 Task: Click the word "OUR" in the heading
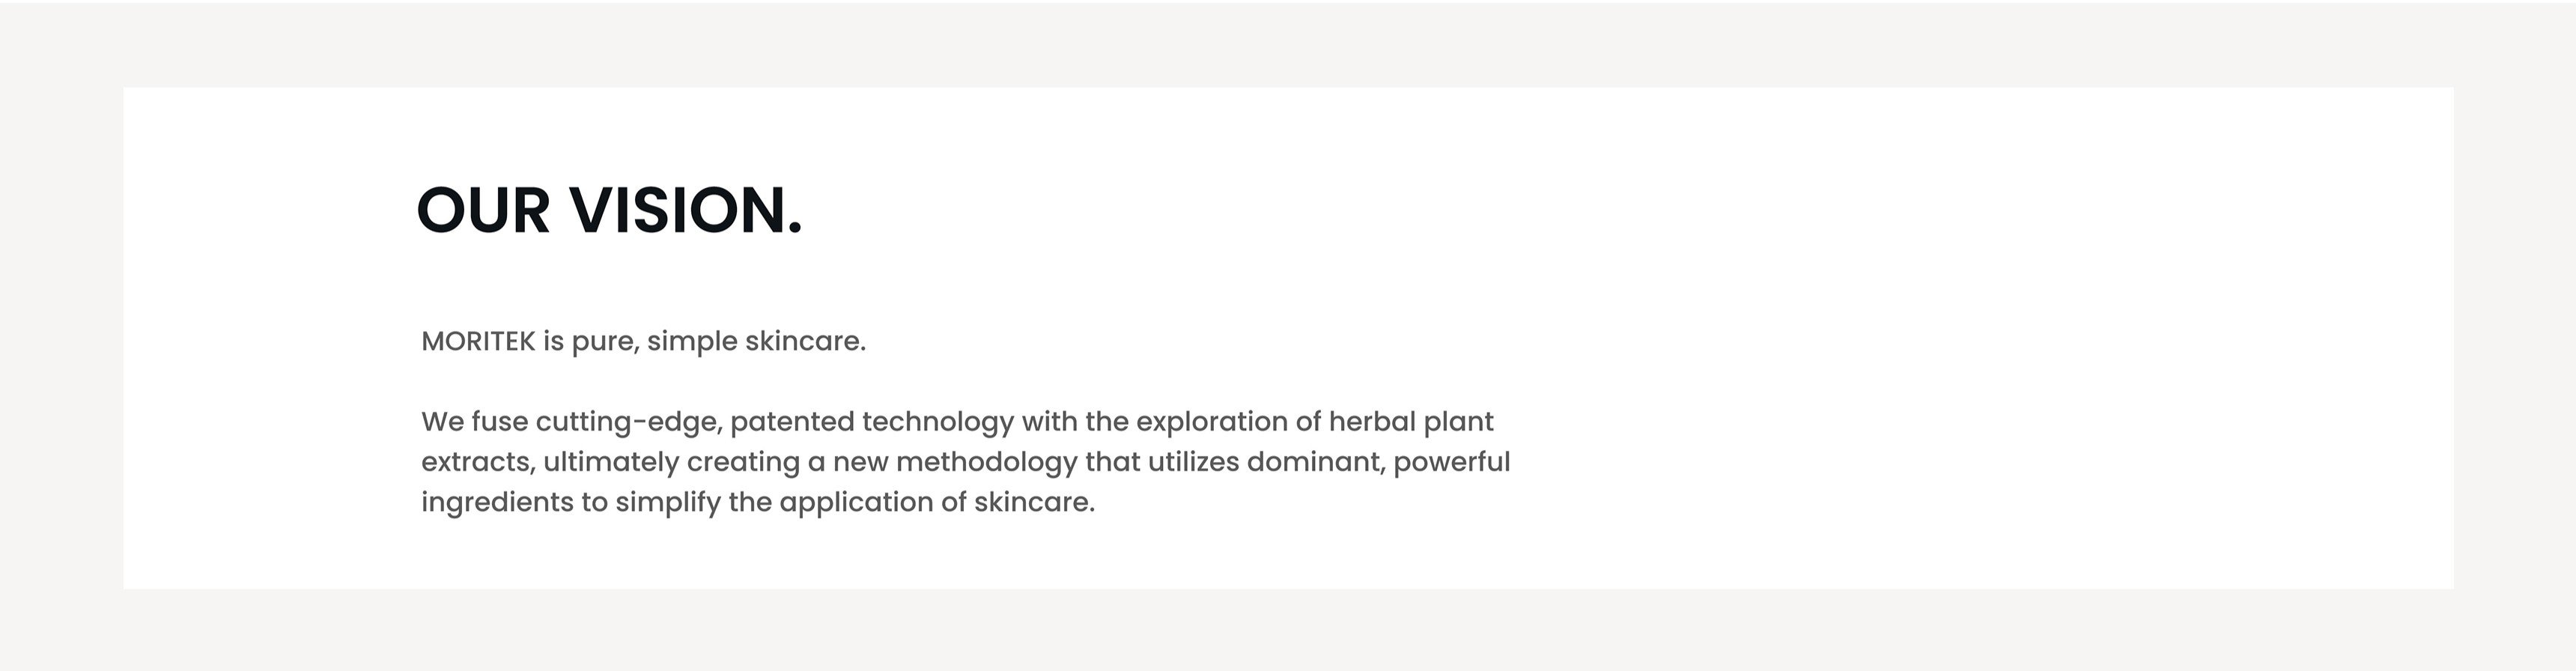coord(483,211)
